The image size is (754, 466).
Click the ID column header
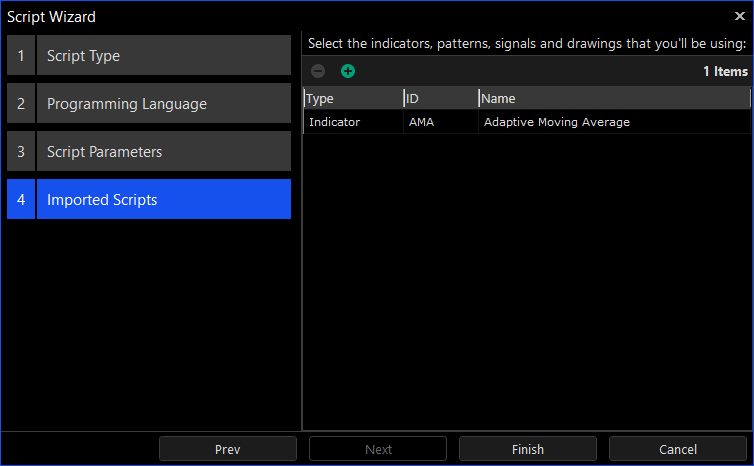[440, 98]
